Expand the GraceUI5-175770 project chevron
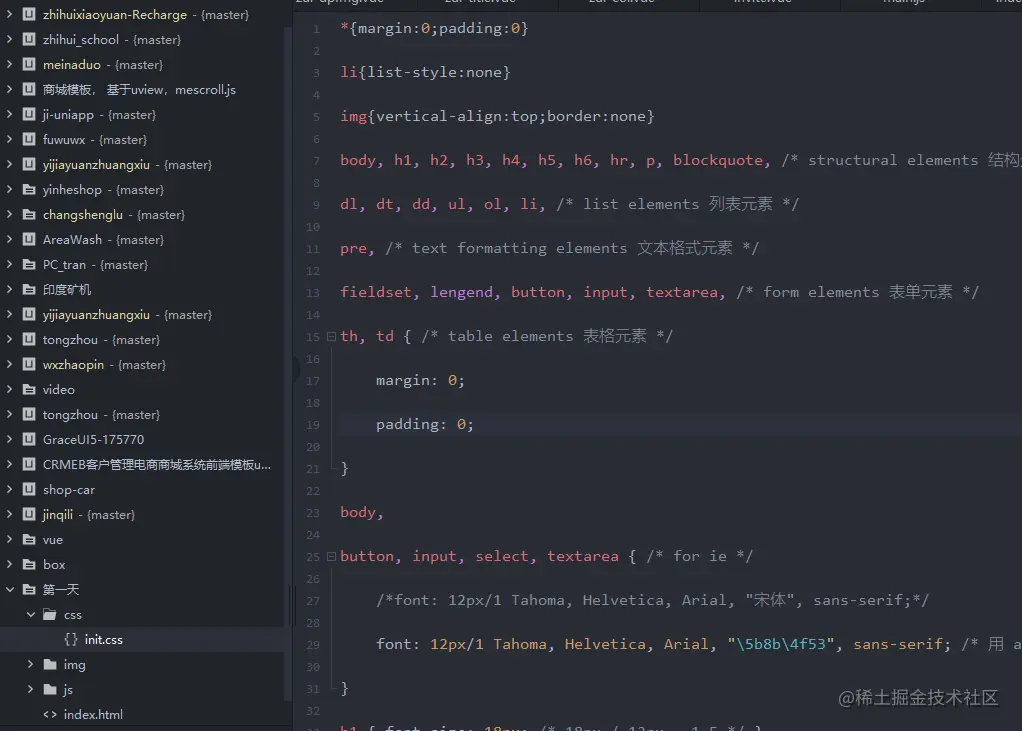Screen dimensions: 1022x731 coord(9,439)
